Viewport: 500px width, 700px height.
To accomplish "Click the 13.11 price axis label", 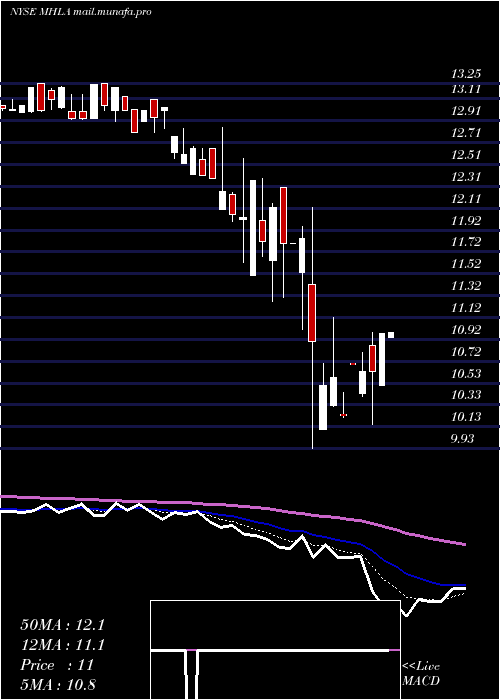I will point(467,89).
